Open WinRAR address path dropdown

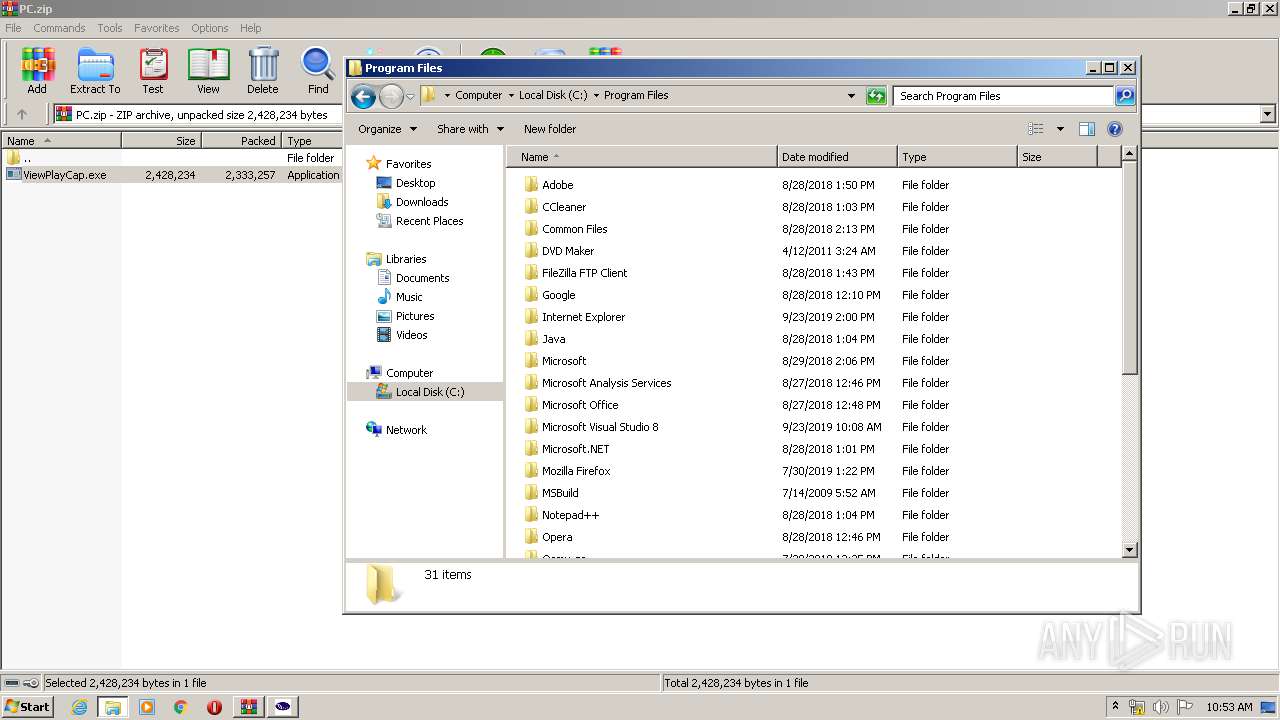click(1268, 115)
